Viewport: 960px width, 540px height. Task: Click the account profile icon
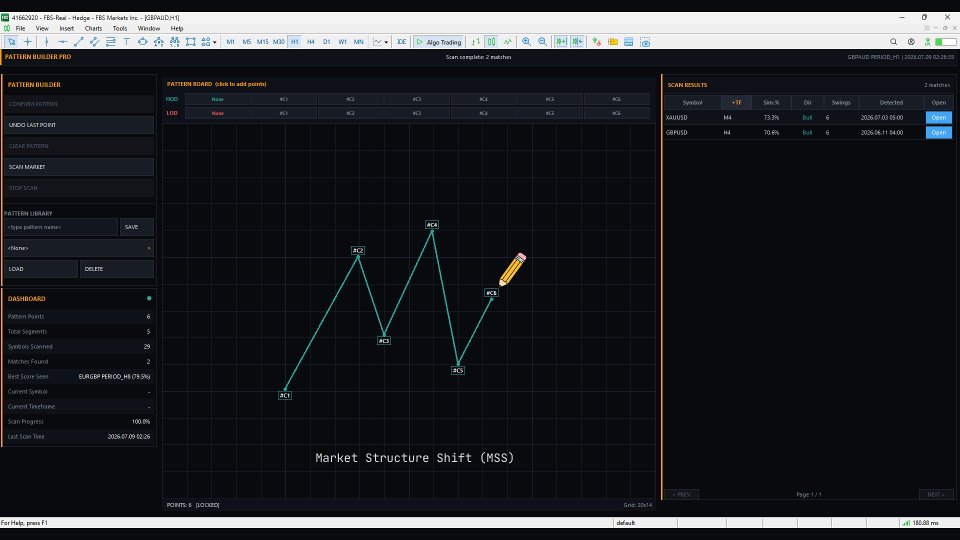click(911, 42)
